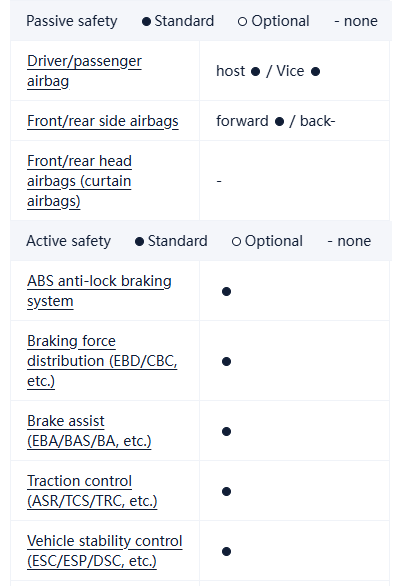Screen dimensions: 408x586
Task: Click the standard dot for Vehicle stability control
Action: point(226,551)
